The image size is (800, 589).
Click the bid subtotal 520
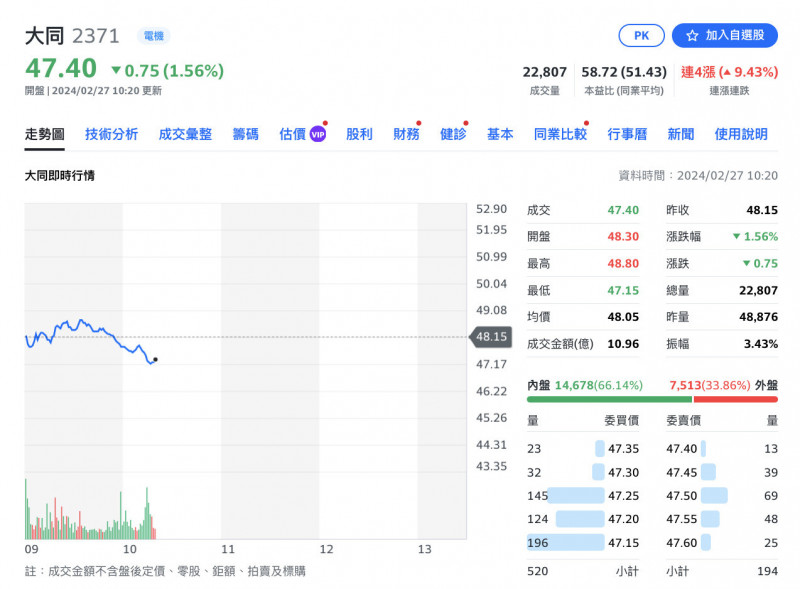point(537,571)
